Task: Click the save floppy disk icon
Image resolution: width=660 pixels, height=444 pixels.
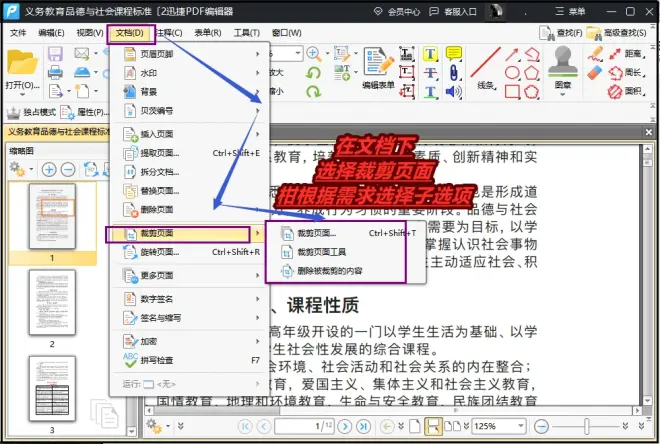Action: click(55, 54)
